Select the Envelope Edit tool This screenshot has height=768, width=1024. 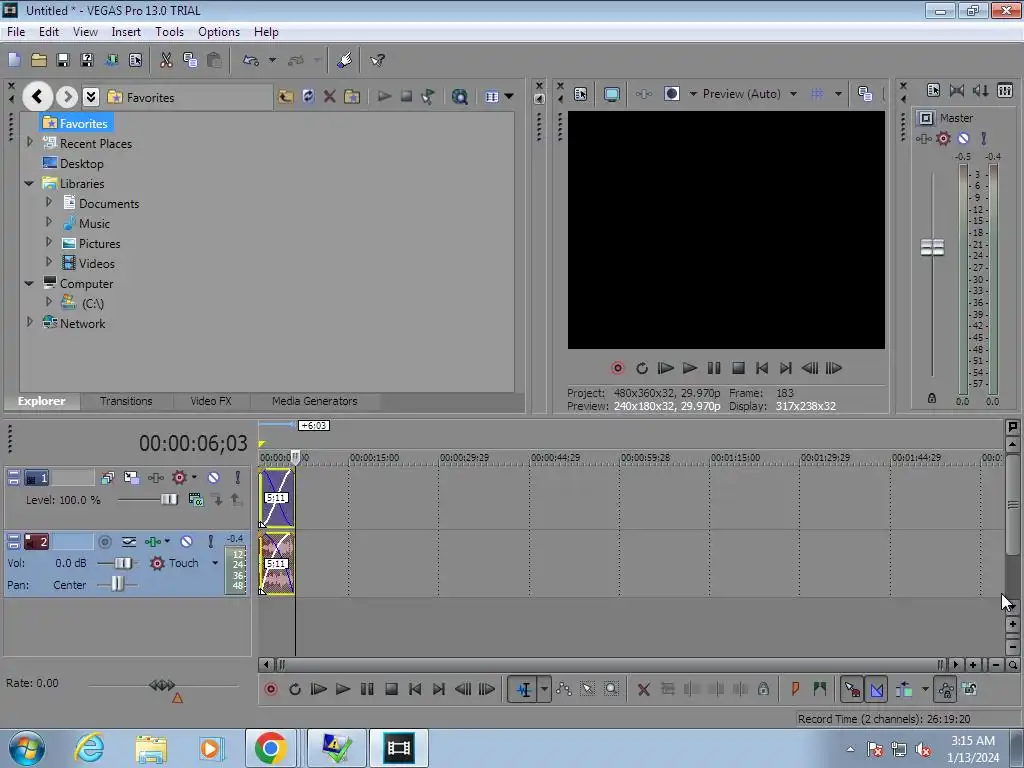(564, 689)
